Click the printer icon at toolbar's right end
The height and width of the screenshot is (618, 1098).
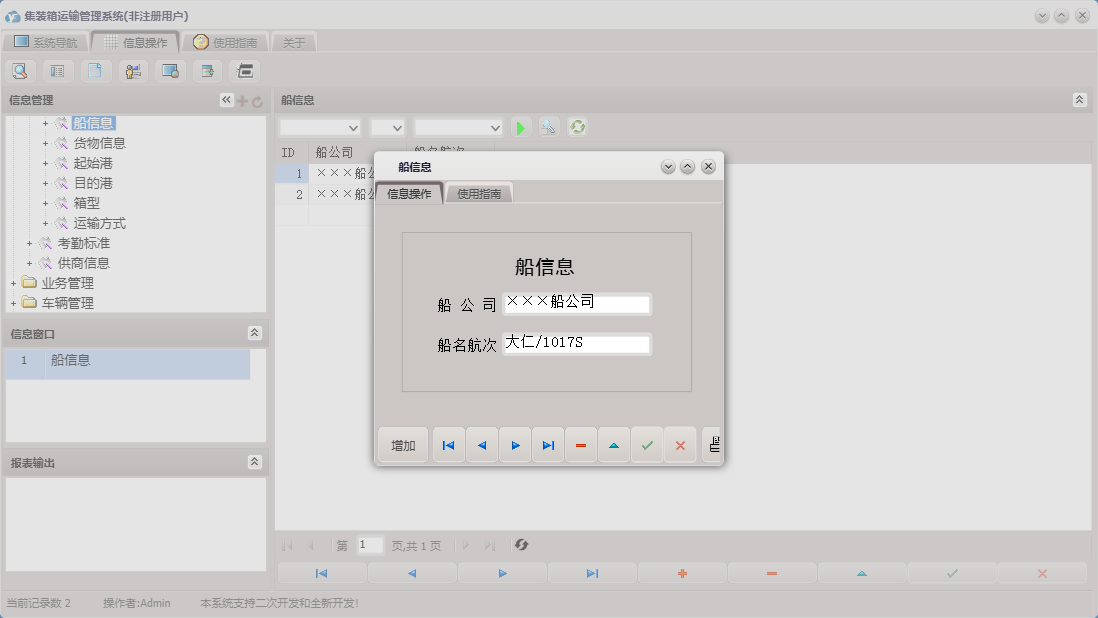point(244,70)
